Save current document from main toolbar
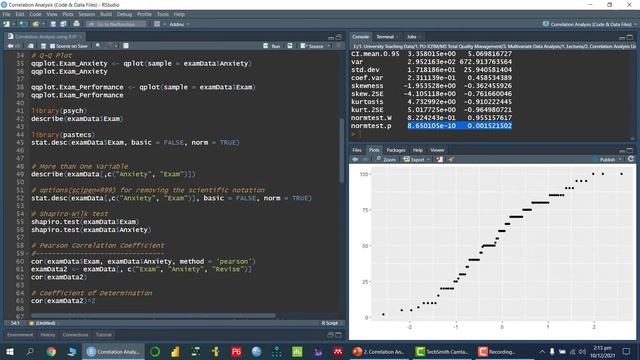Viewport: 640px width, 360px height. point(53,24)
